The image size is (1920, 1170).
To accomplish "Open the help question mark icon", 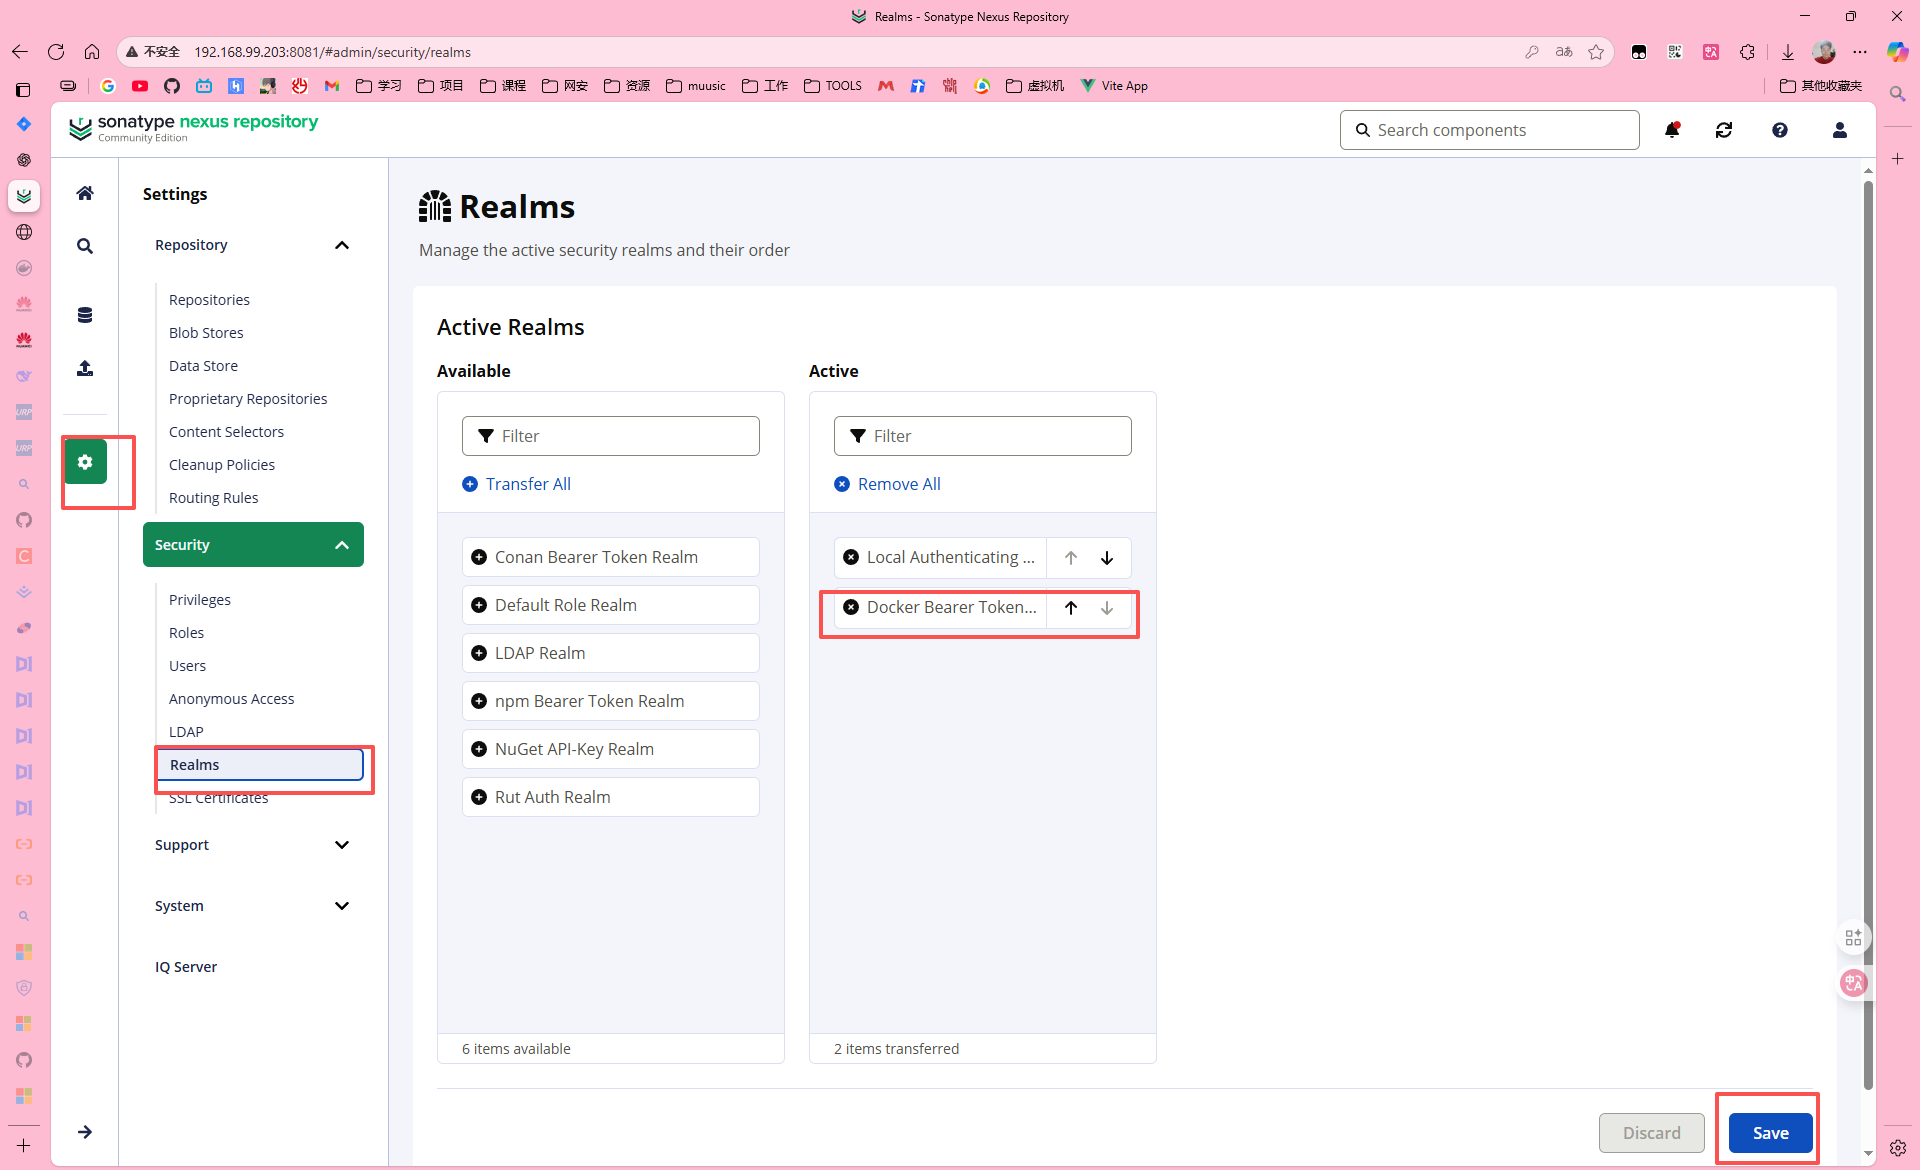I will (1780, 130).
